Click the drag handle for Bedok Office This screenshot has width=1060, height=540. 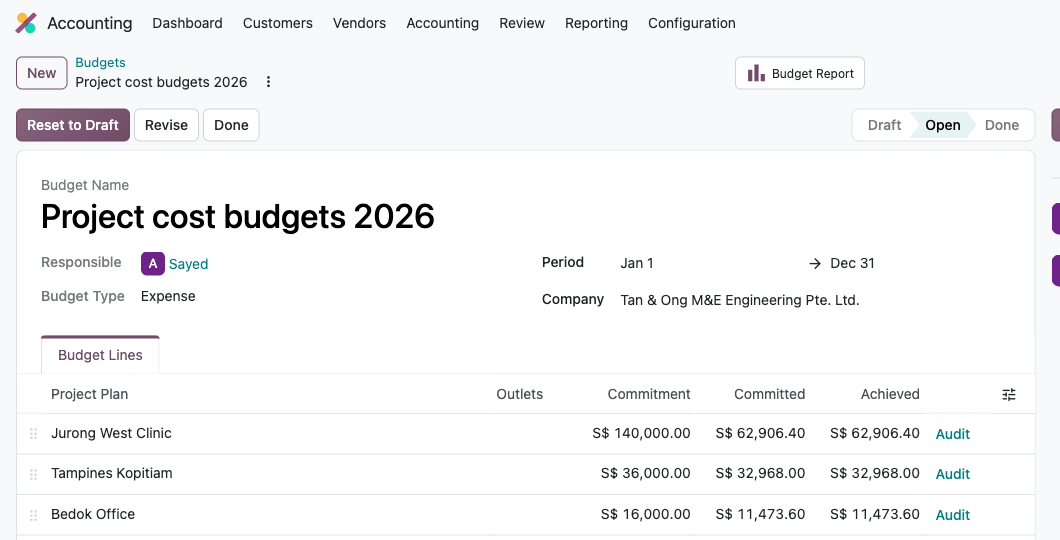coord(33,515)
